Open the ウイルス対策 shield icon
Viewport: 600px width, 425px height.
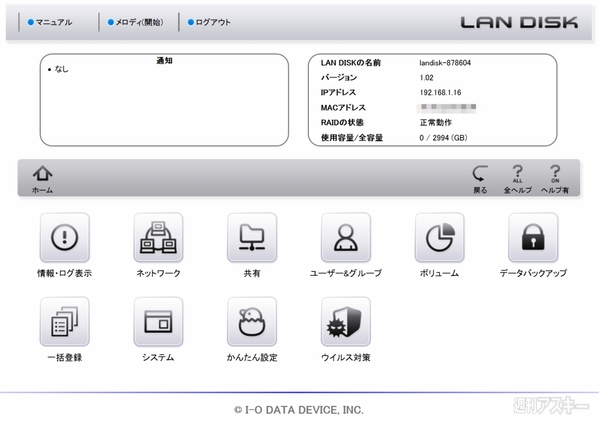346,322
